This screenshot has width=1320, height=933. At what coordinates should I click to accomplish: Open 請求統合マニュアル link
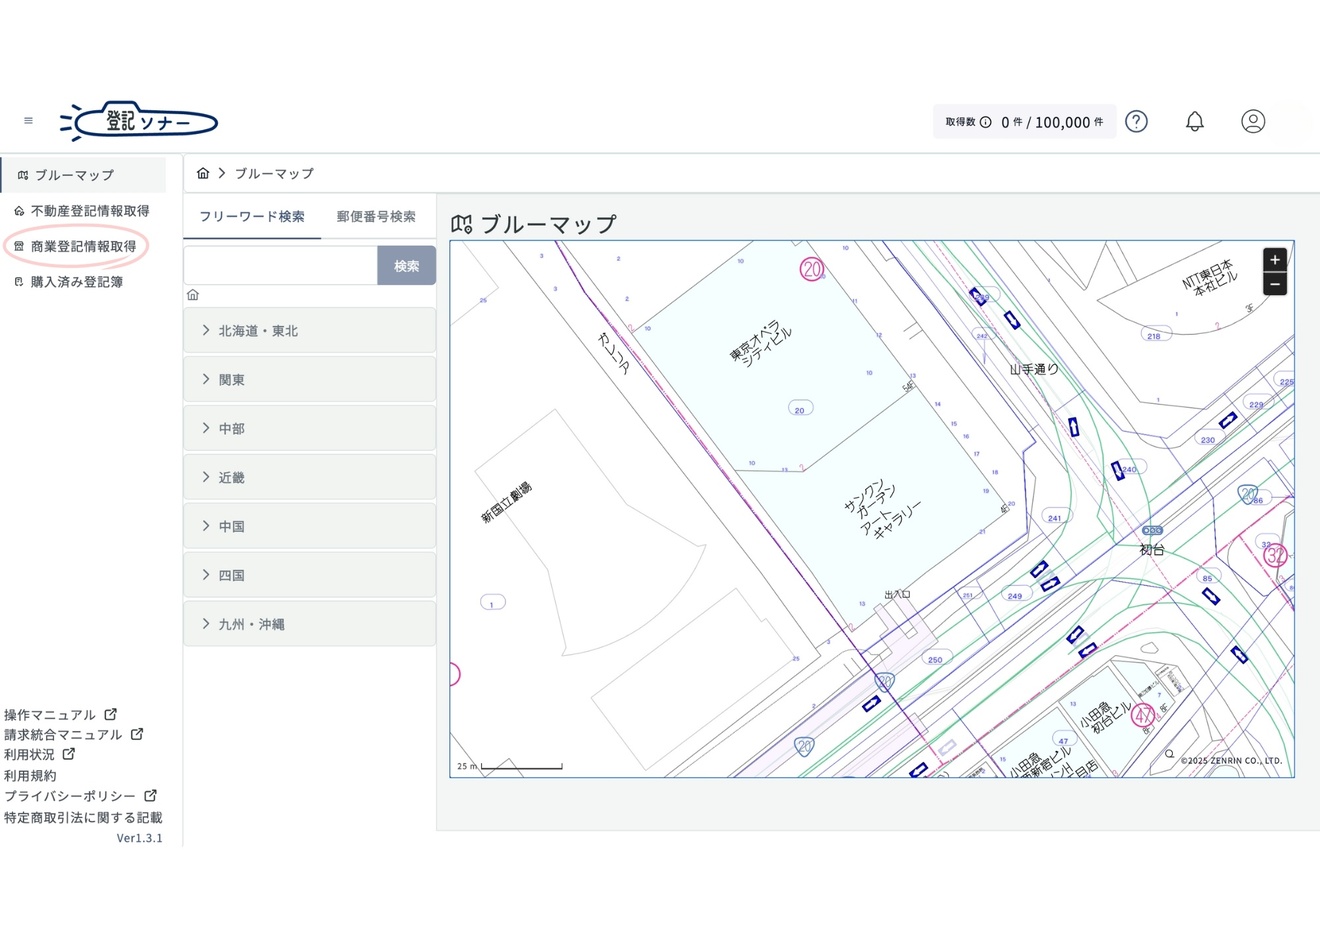pyautogui.click(x=73, y=735)
